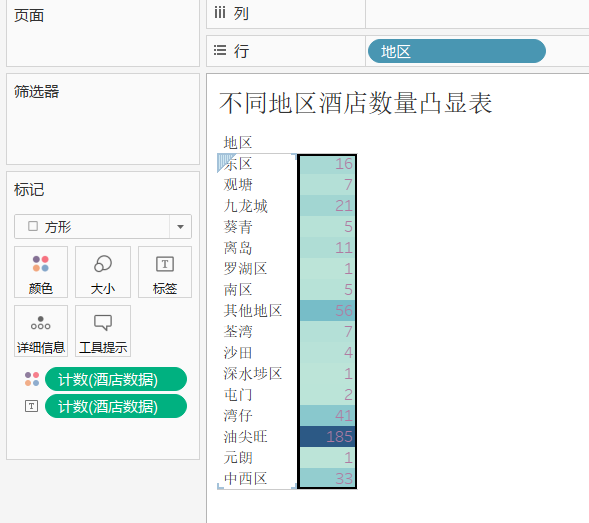Select the 沙田 row label

click(x=238, y=353)
